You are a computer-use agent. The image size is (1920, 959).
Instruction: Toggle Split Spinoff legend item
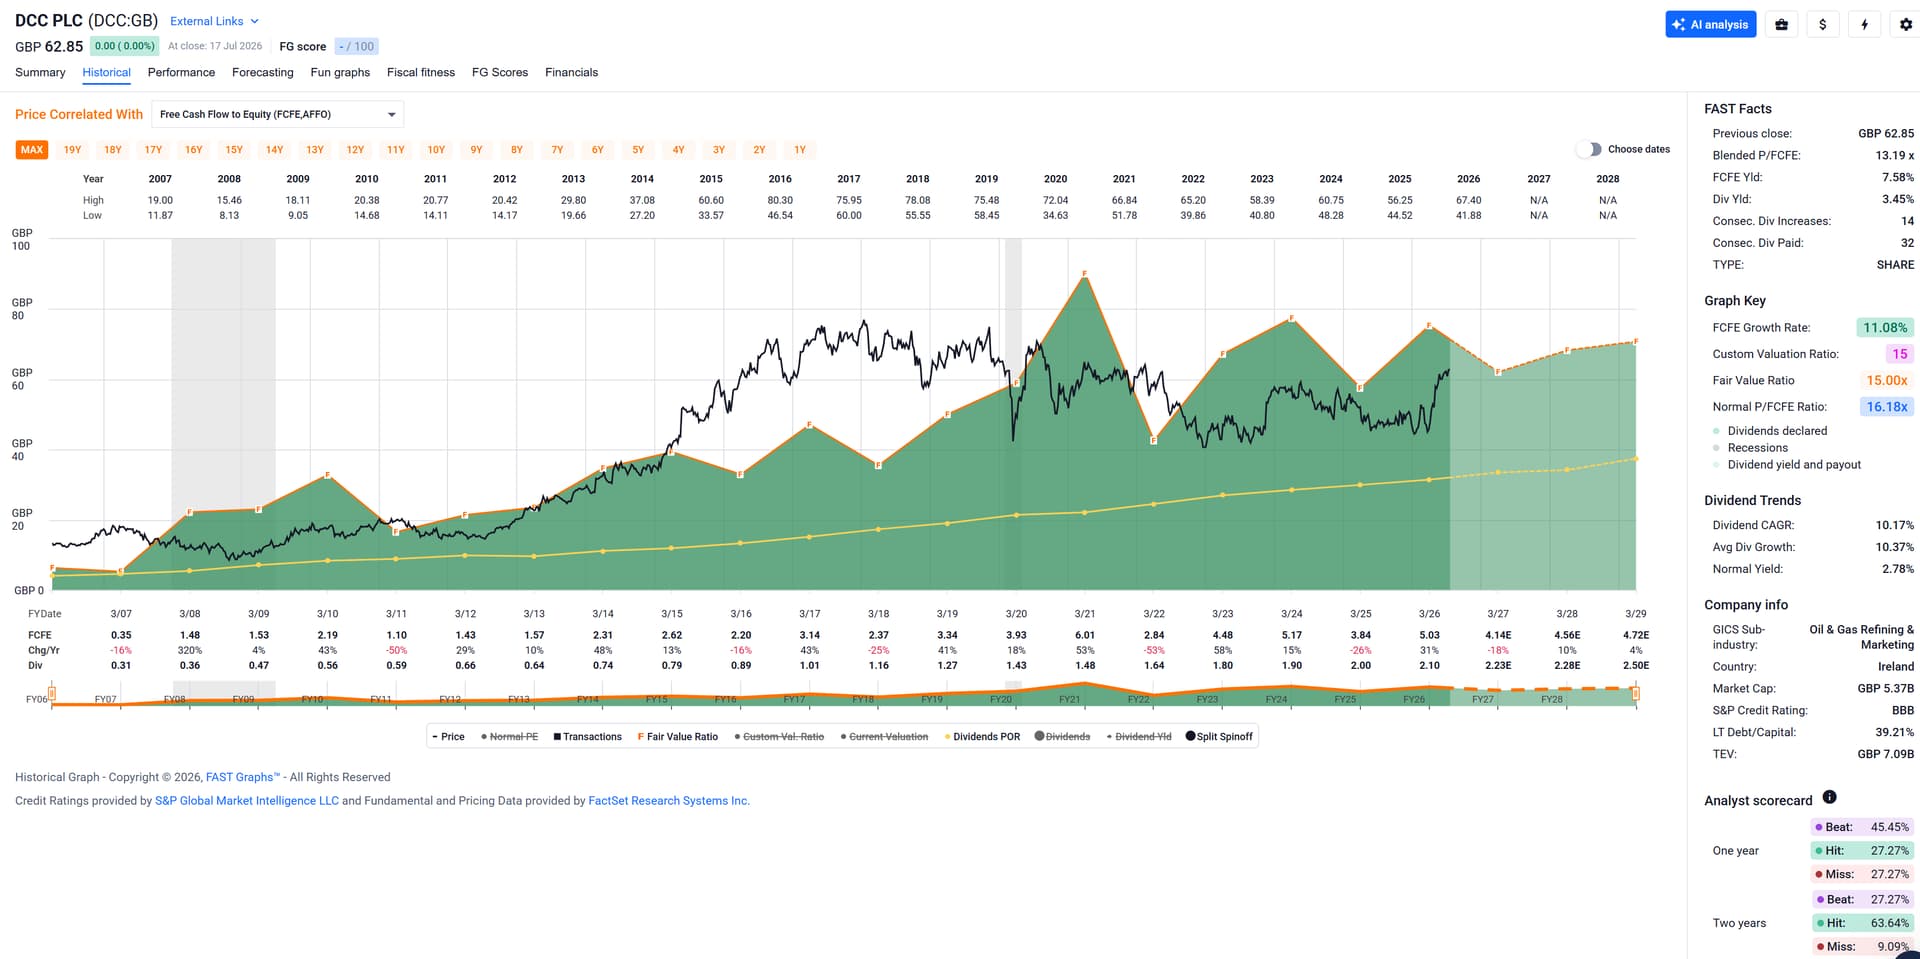click(x=1219, y=737)
